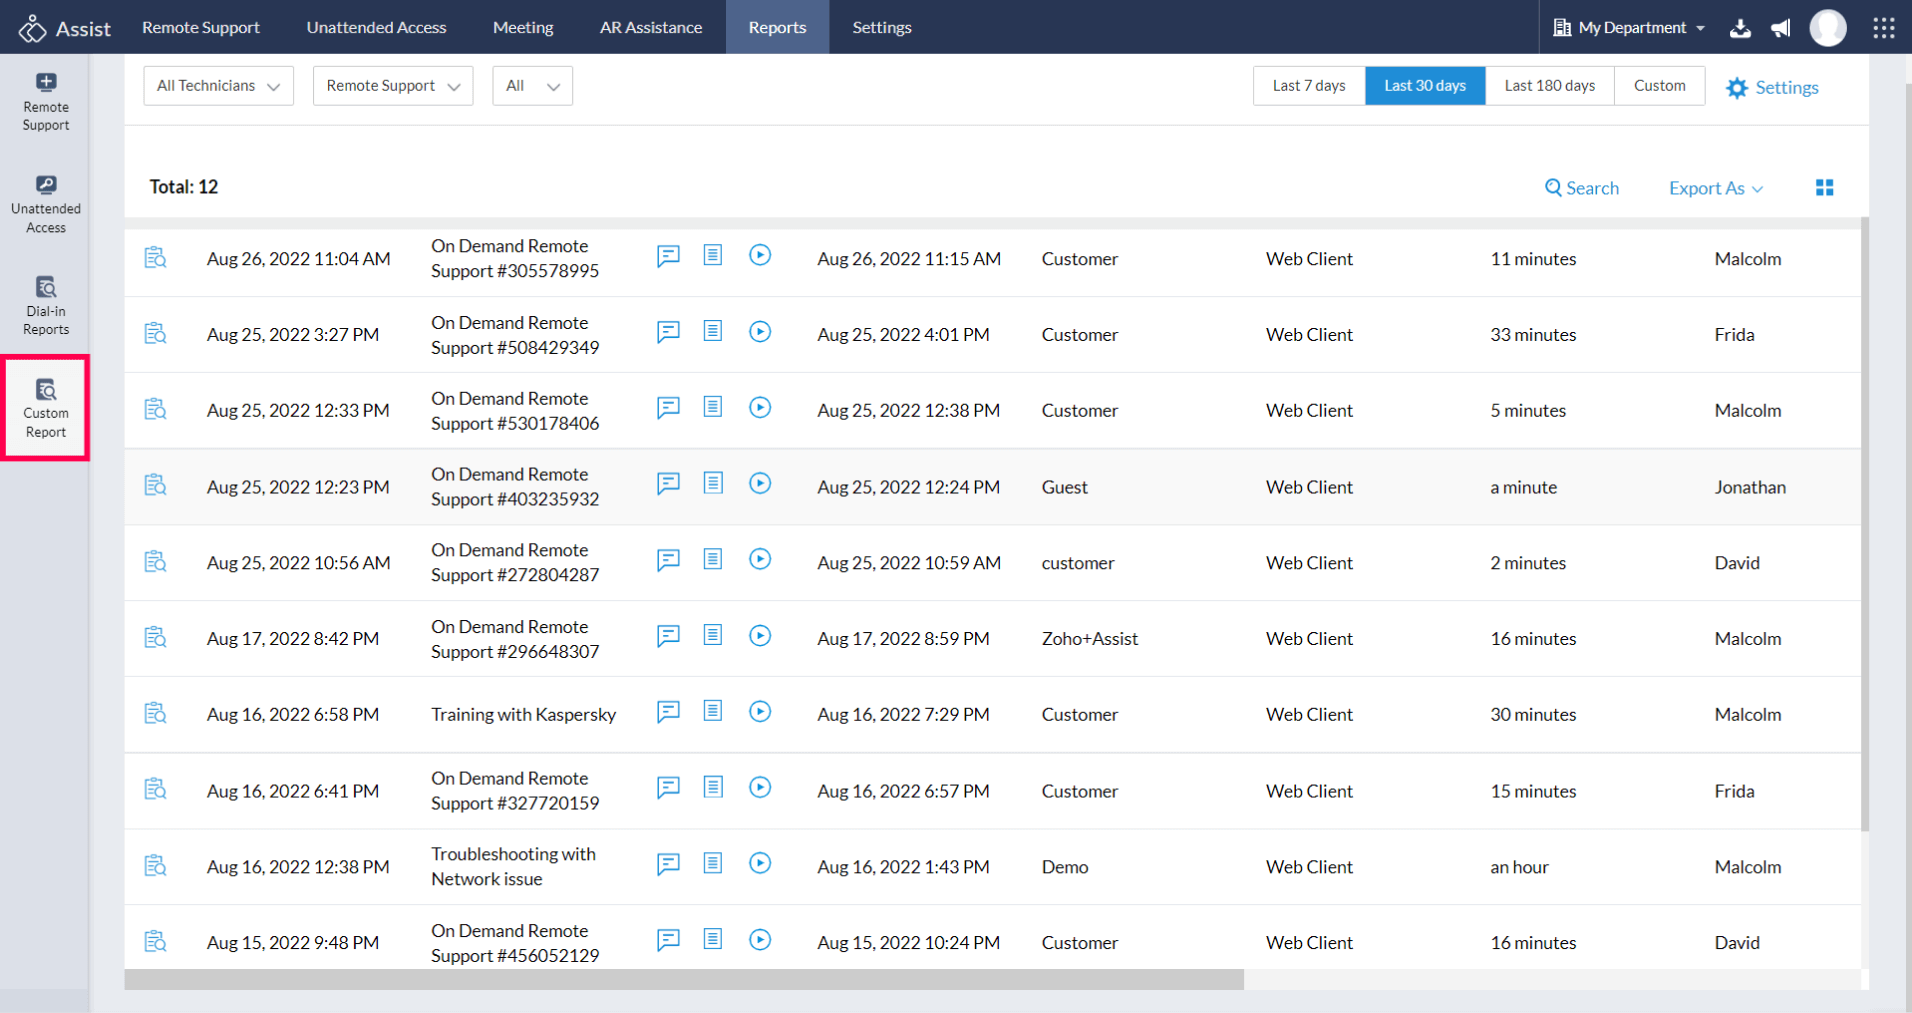Open Dial-in Reports in the sidebar
The width and height of the screenshot is (1912, 1013).
click(46, 306)
